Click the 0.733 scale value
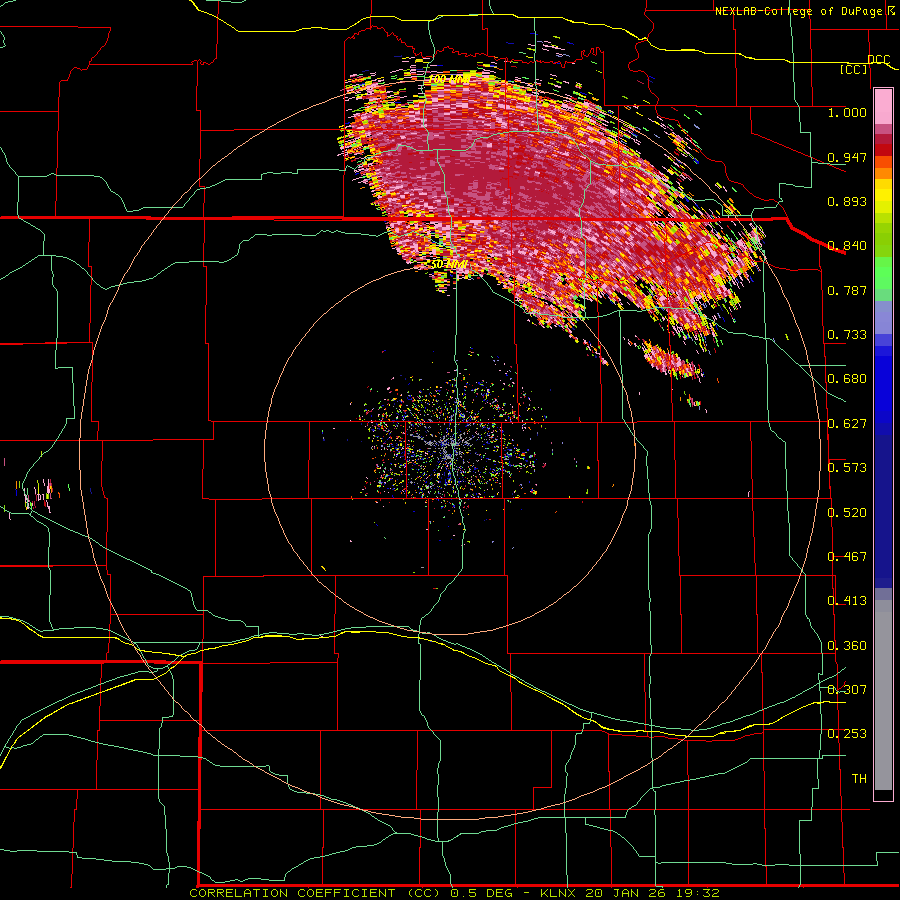This screenshot has width=900, height=900. (x=847, y=335)
